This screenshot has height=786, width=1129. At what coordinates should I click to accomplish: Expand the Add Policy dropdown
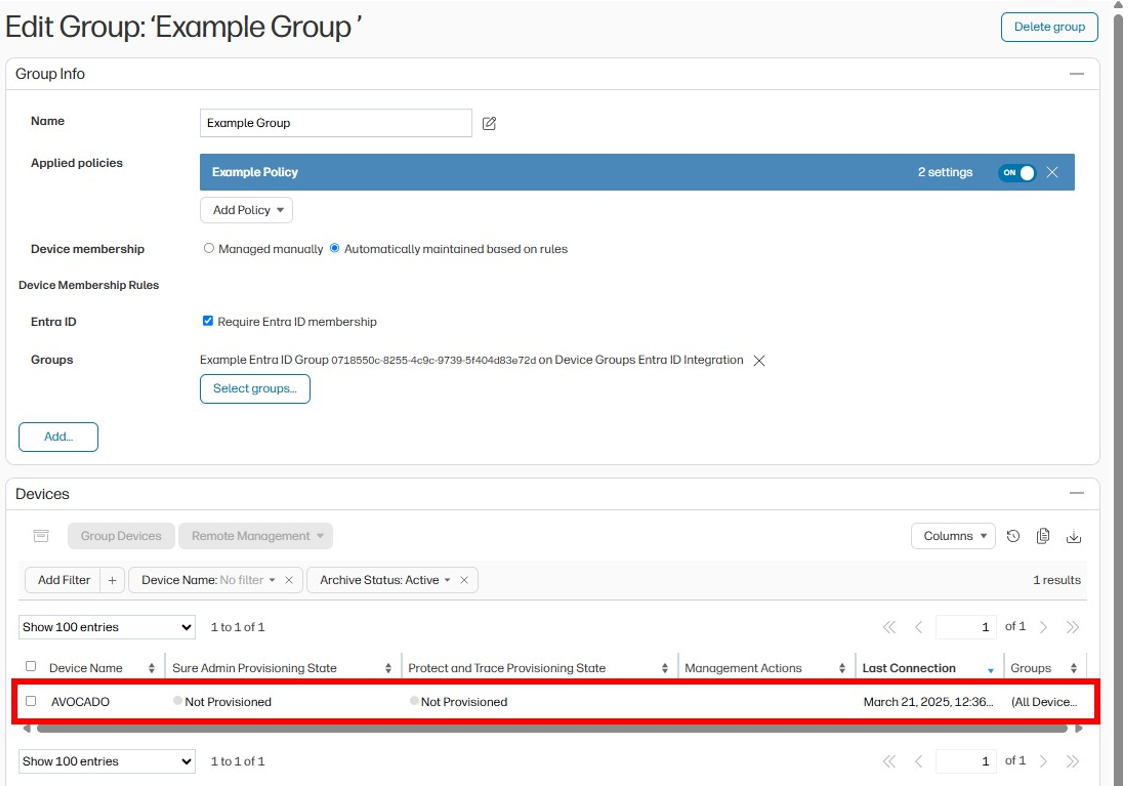pos(246,210)
